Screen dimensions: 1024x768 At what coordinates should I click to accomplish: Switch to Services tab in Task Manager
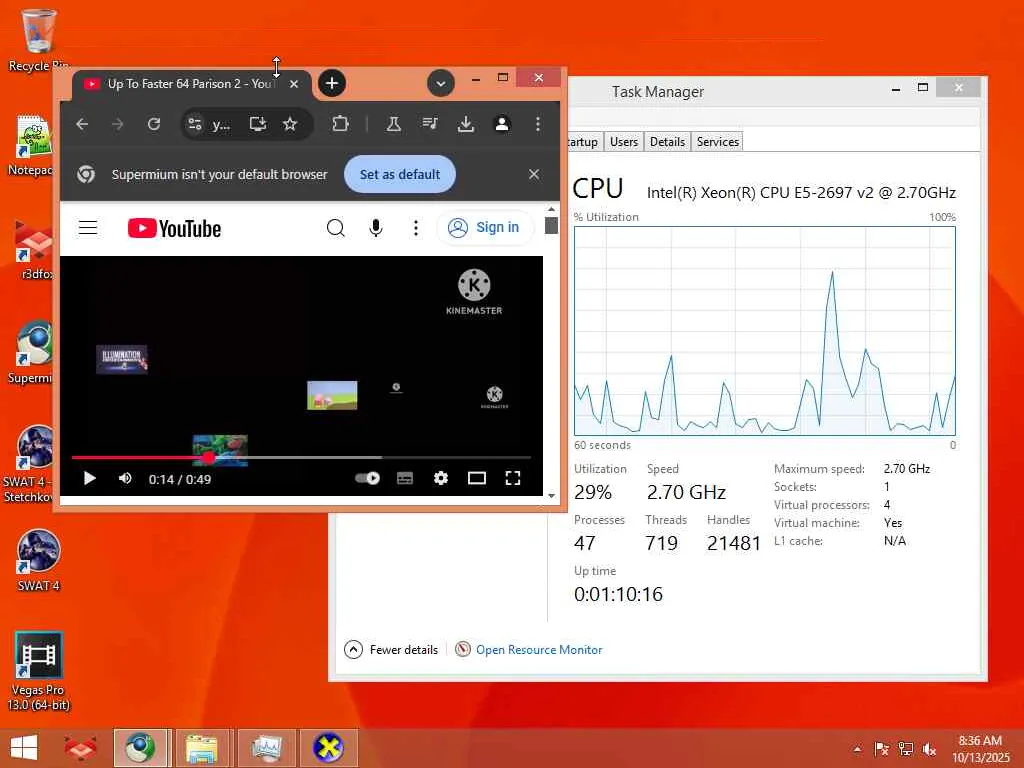[718, 142]
